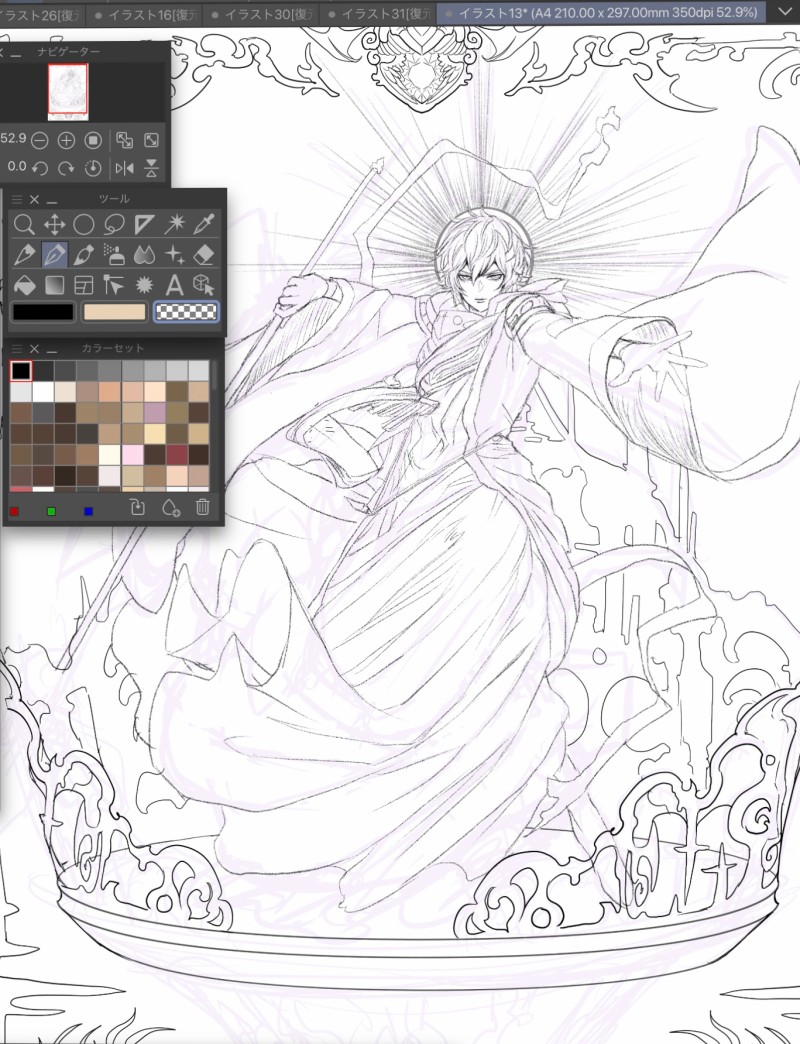This screenshot has width=800, height=1044.
Task: Select the active イラスト13 A4 tab
Action: (603, 13)
